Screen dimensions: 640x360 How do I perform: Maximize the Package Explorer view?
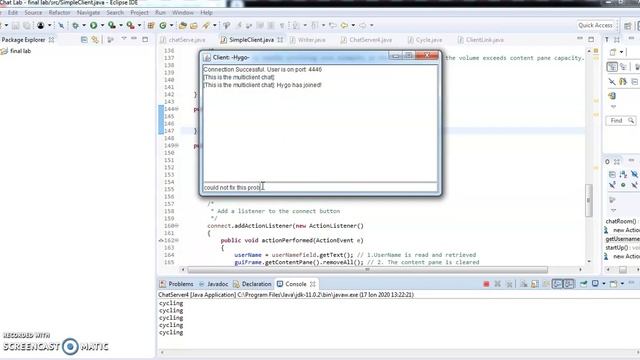pyautogui.click(x=145, y=40)
